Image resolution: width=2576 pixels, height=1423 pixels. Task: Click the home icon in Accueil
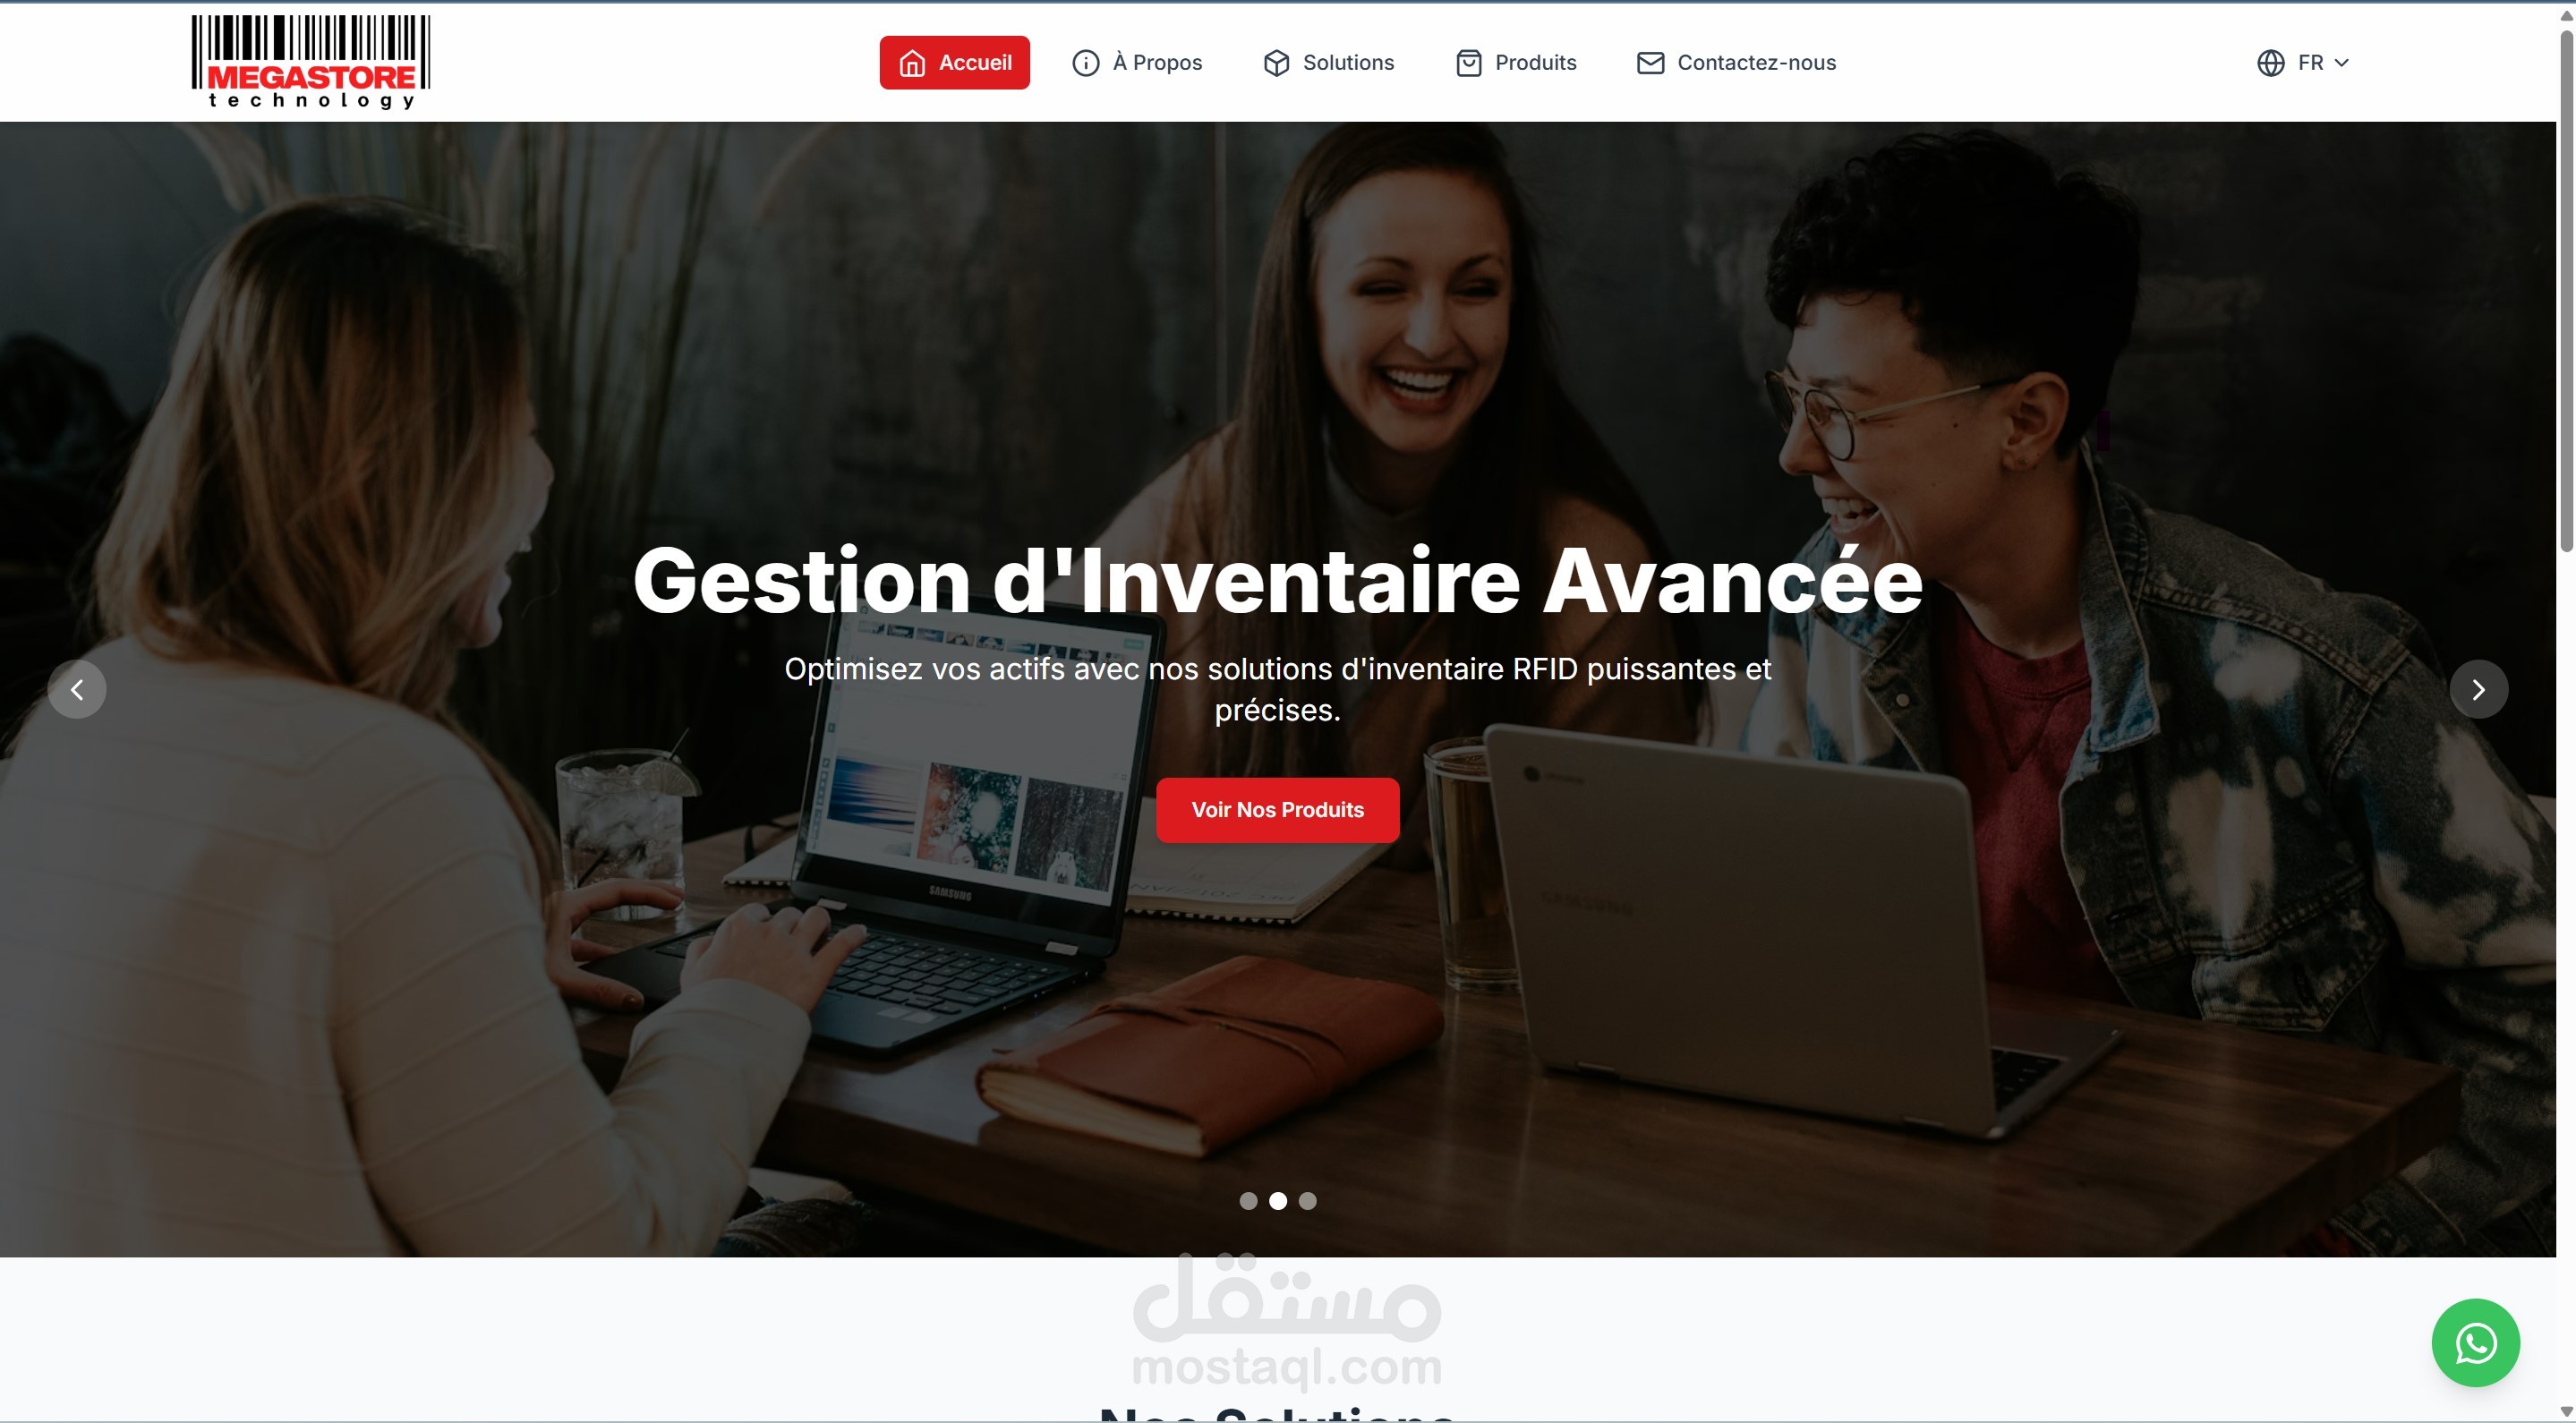tap(912, 63)
